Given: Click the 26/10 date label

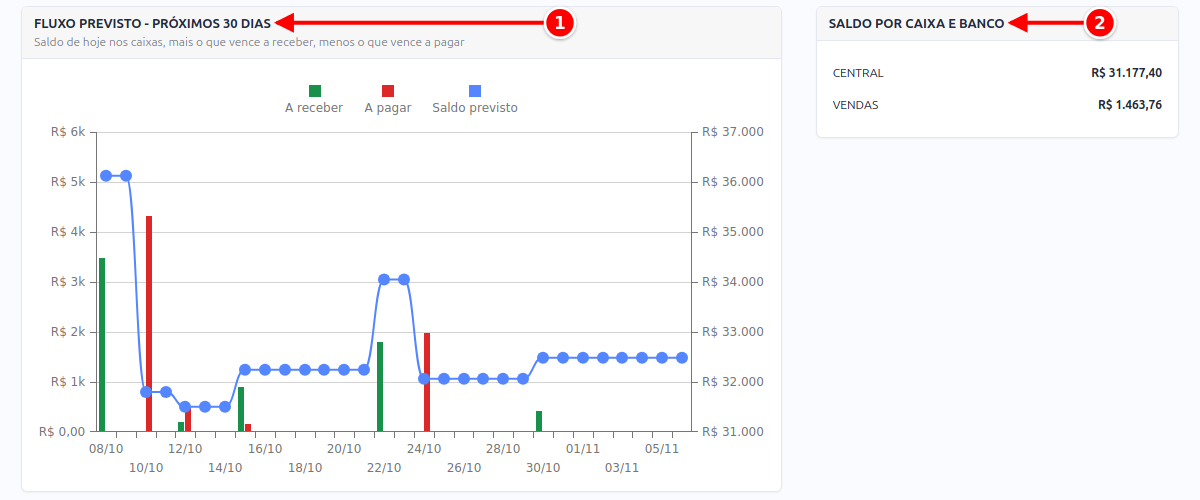Looking at the screenshot, I should tap(463, 468).
